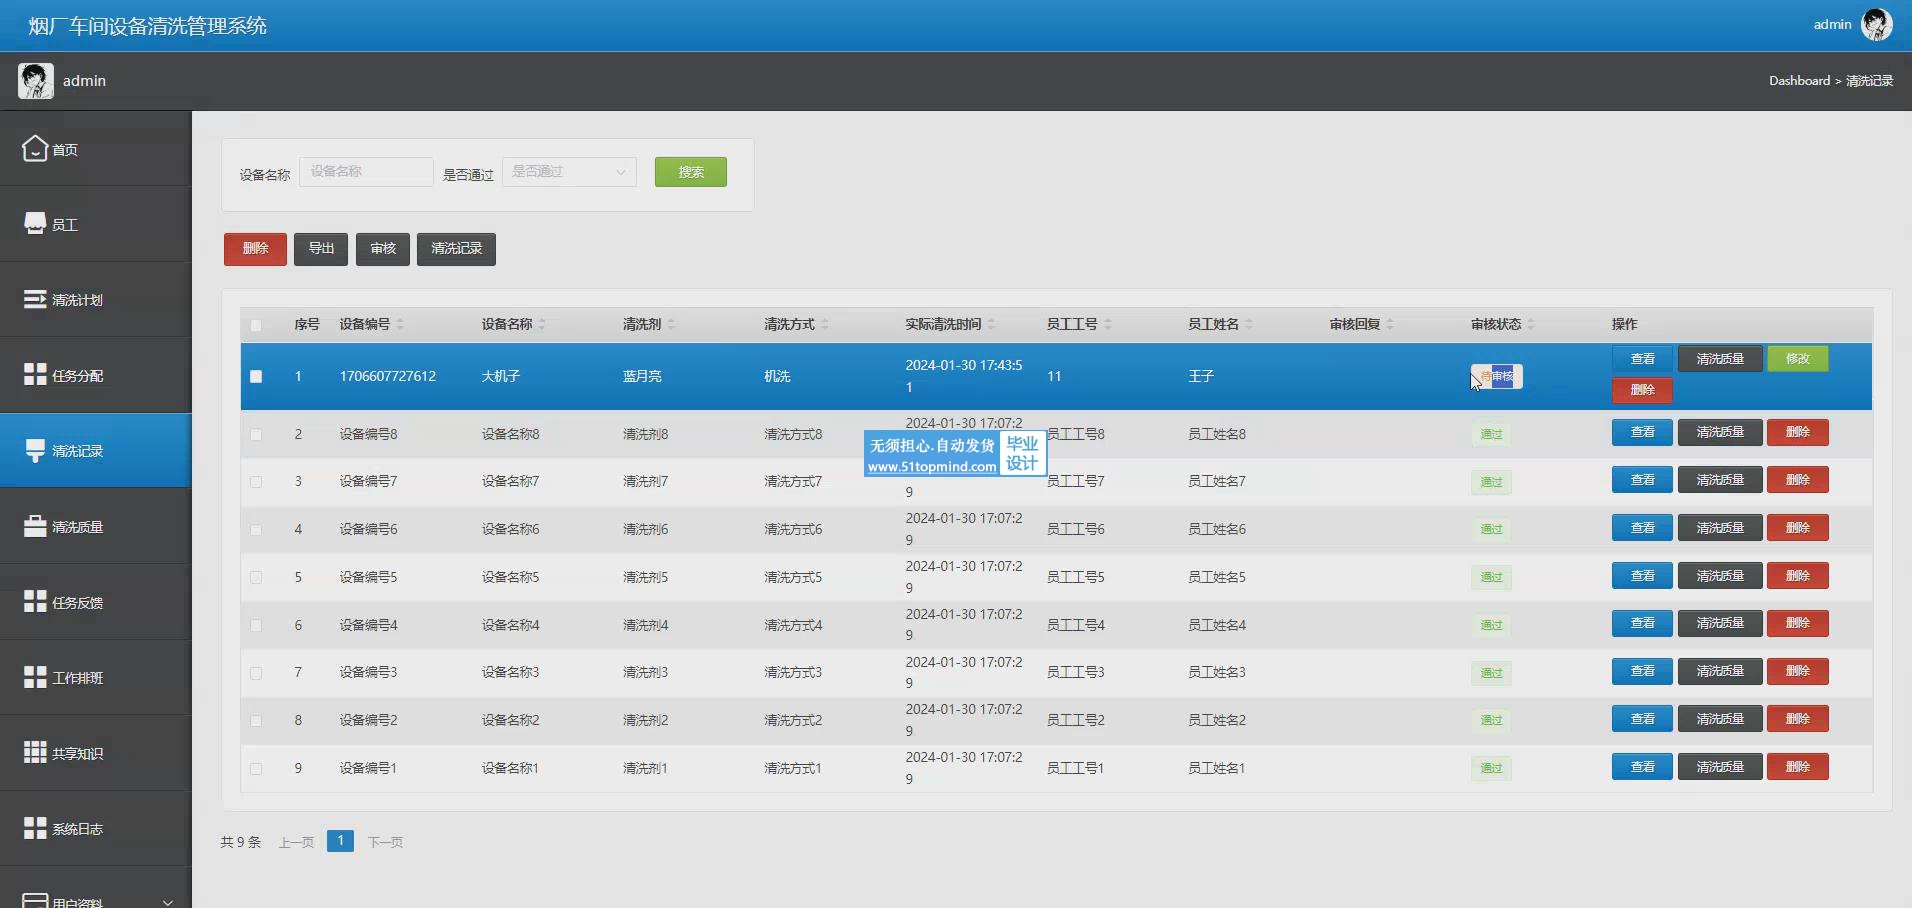Check the checkbox for row 设备编号3

click(256, 673)
